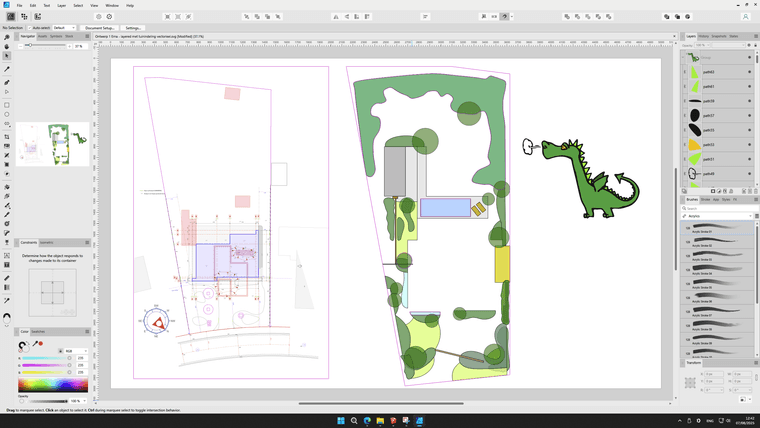Expand the more tools chevron below the color well

(x=7, y=326)
